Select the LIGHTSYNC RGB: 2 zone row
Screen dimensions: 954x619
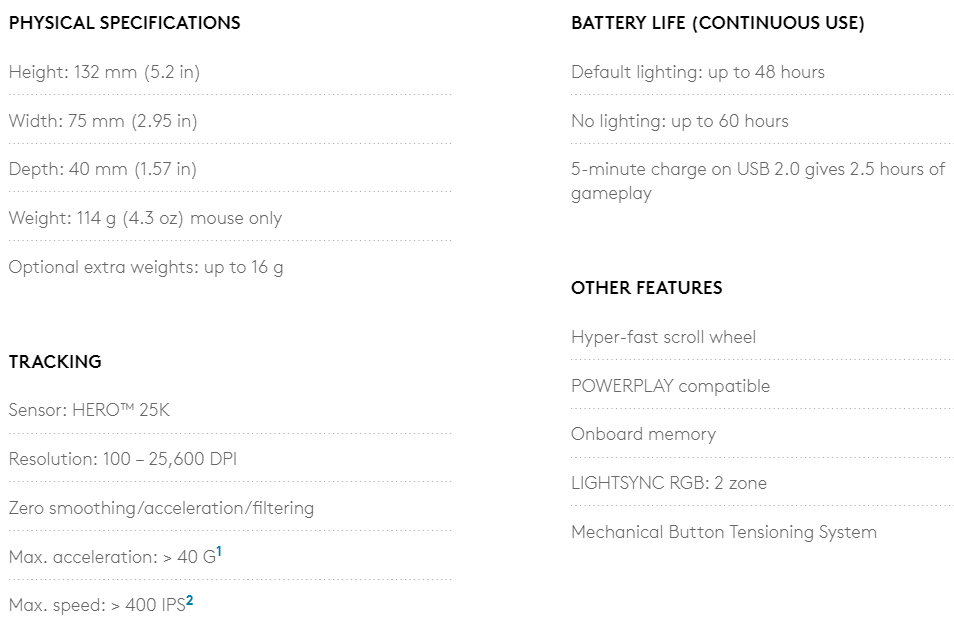click(x=669, y=483)
